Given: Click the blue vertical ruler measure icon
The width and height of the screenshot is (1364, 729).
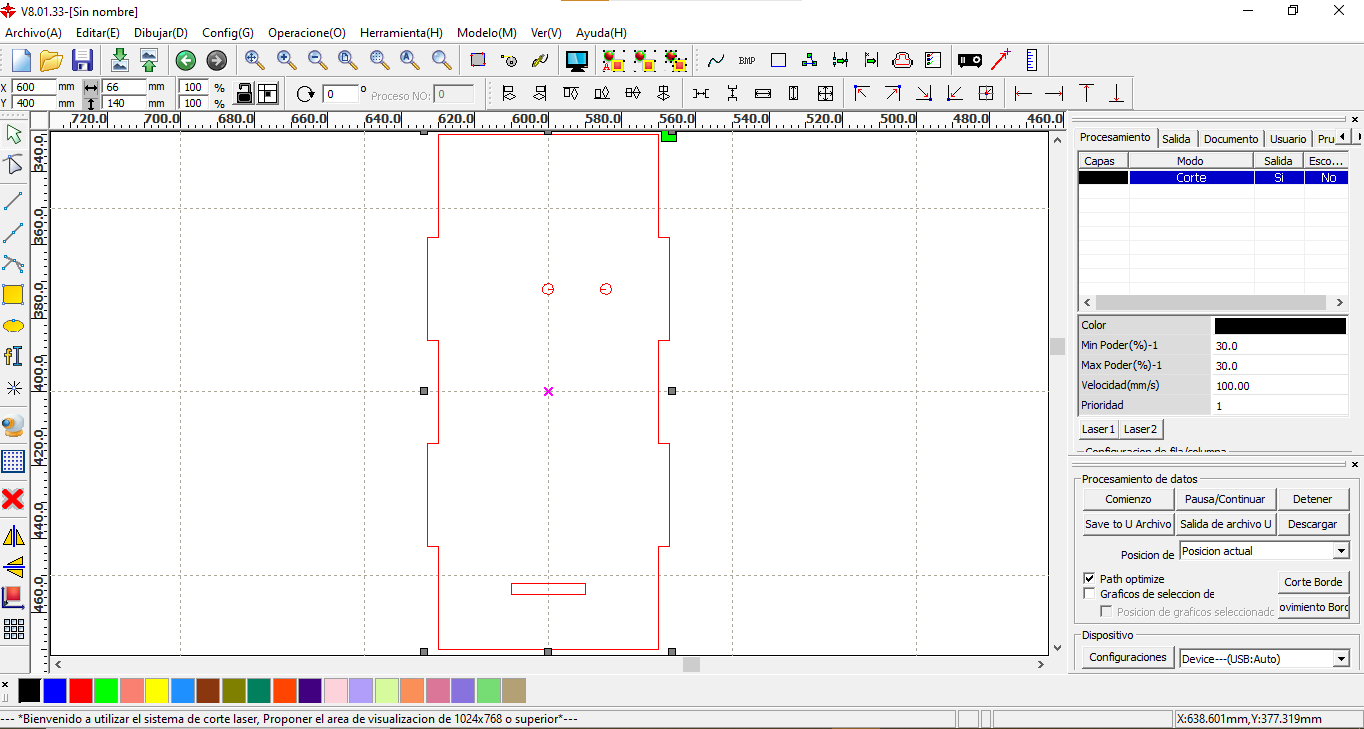Looking at the screenshot, I should tap(1032, 60).
